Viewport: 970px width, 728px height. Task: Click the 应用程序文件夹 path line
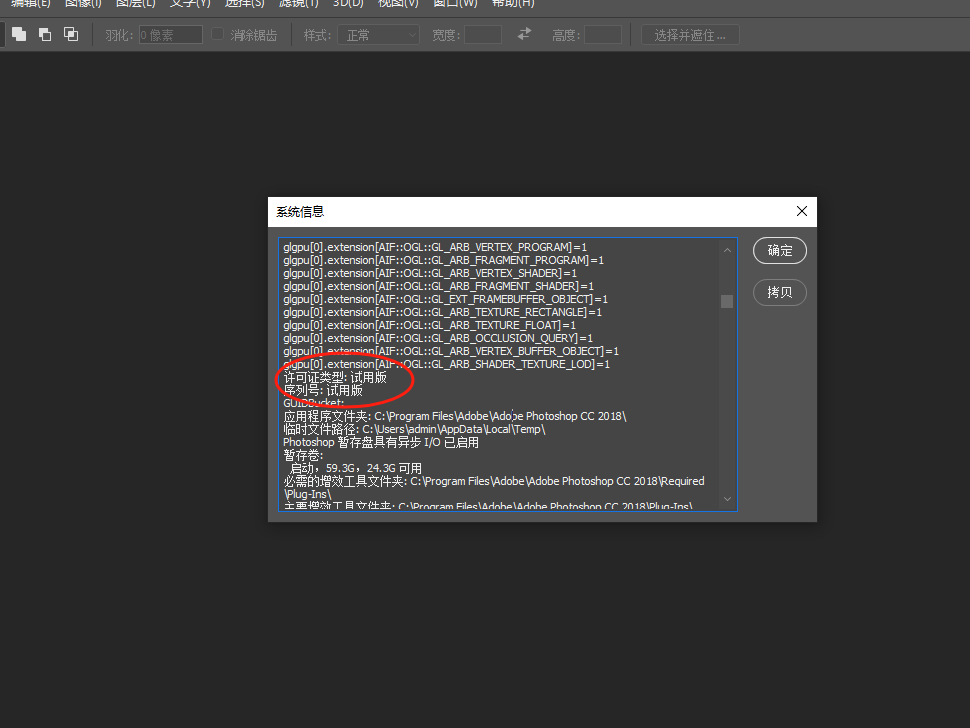455,416
